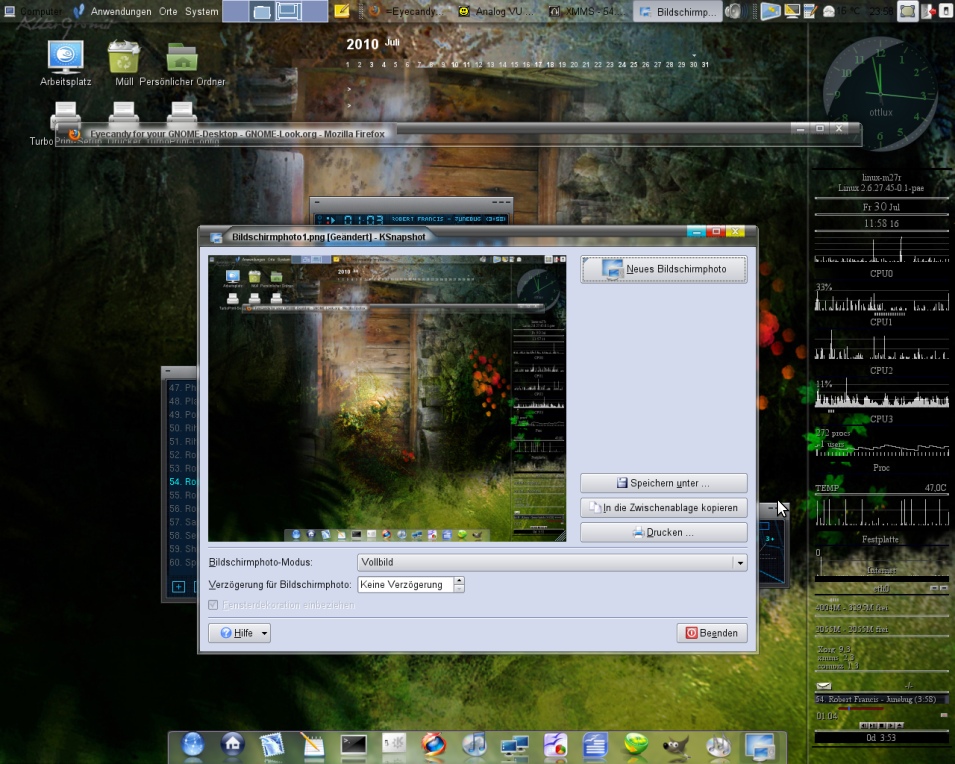
Task: Quit KSnapshot using the Beenden button
Action: pyautogui.click(x=711, y=633)
